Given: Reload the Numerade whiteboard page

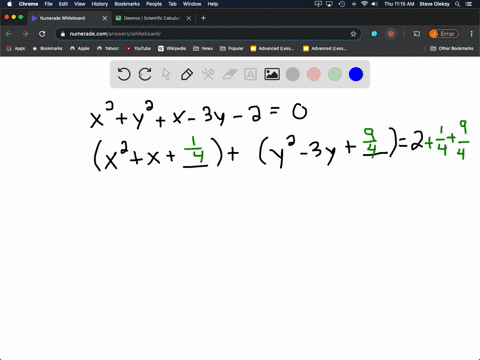Looking at the screenshot, I should (42, 34).
